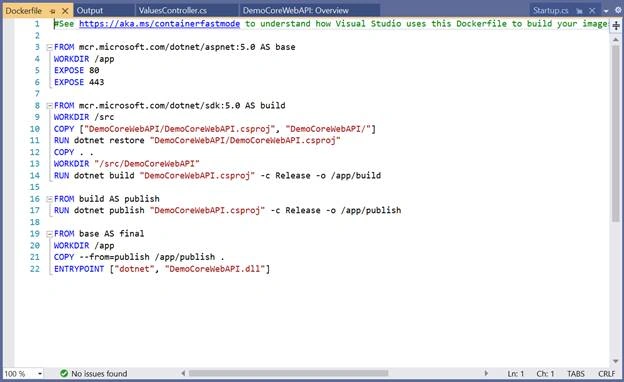This screenshot has width=624, height=382.
Task: Click the TABS indentation indicator
Action: pos(575,374)
